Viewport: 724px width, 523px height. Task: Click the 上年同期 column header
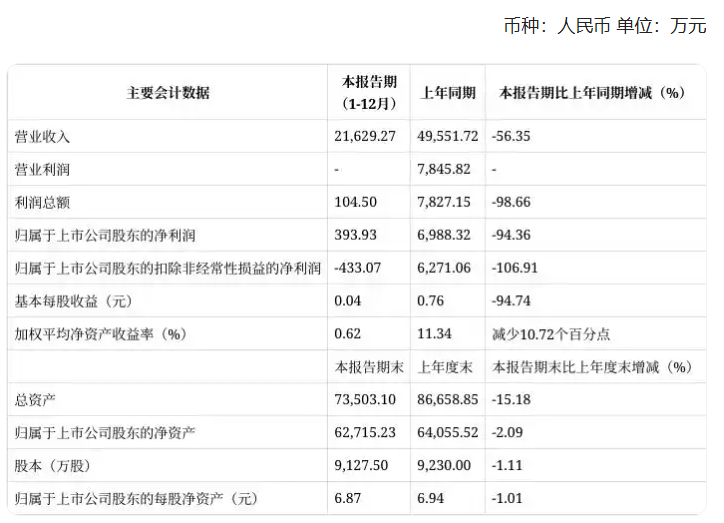pos(445,93)
